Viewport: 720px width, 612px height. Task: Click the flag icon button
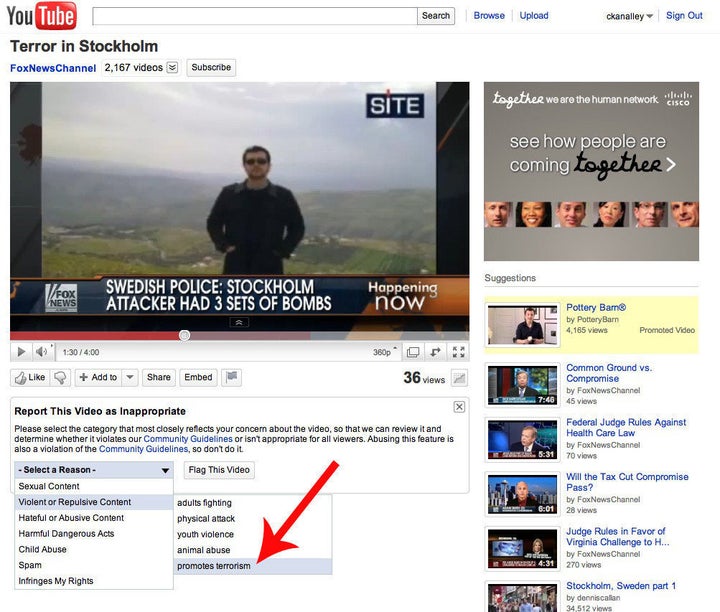(x=231, y=377)
